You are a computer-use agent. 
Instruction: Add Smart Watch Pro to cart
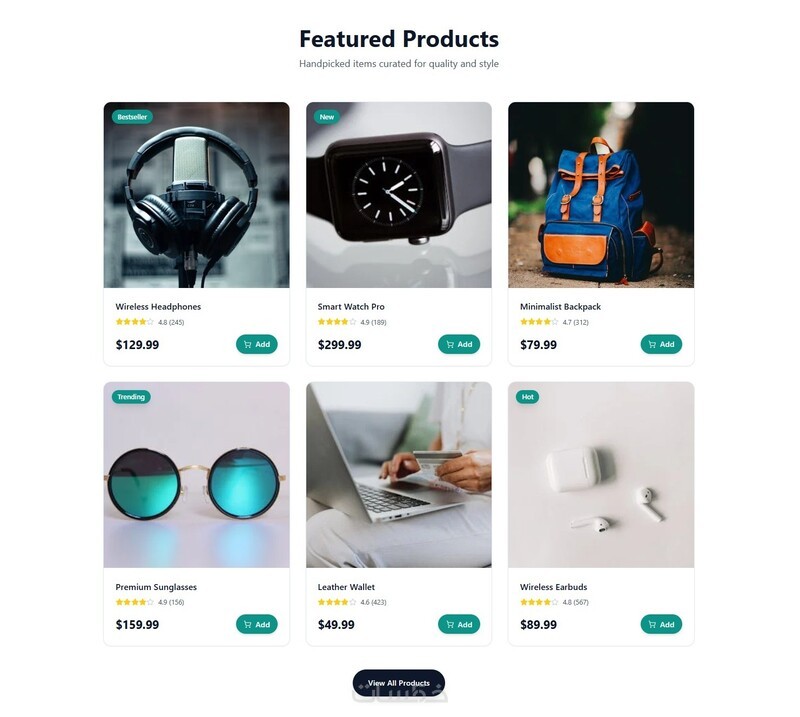(x=459, y=344)
